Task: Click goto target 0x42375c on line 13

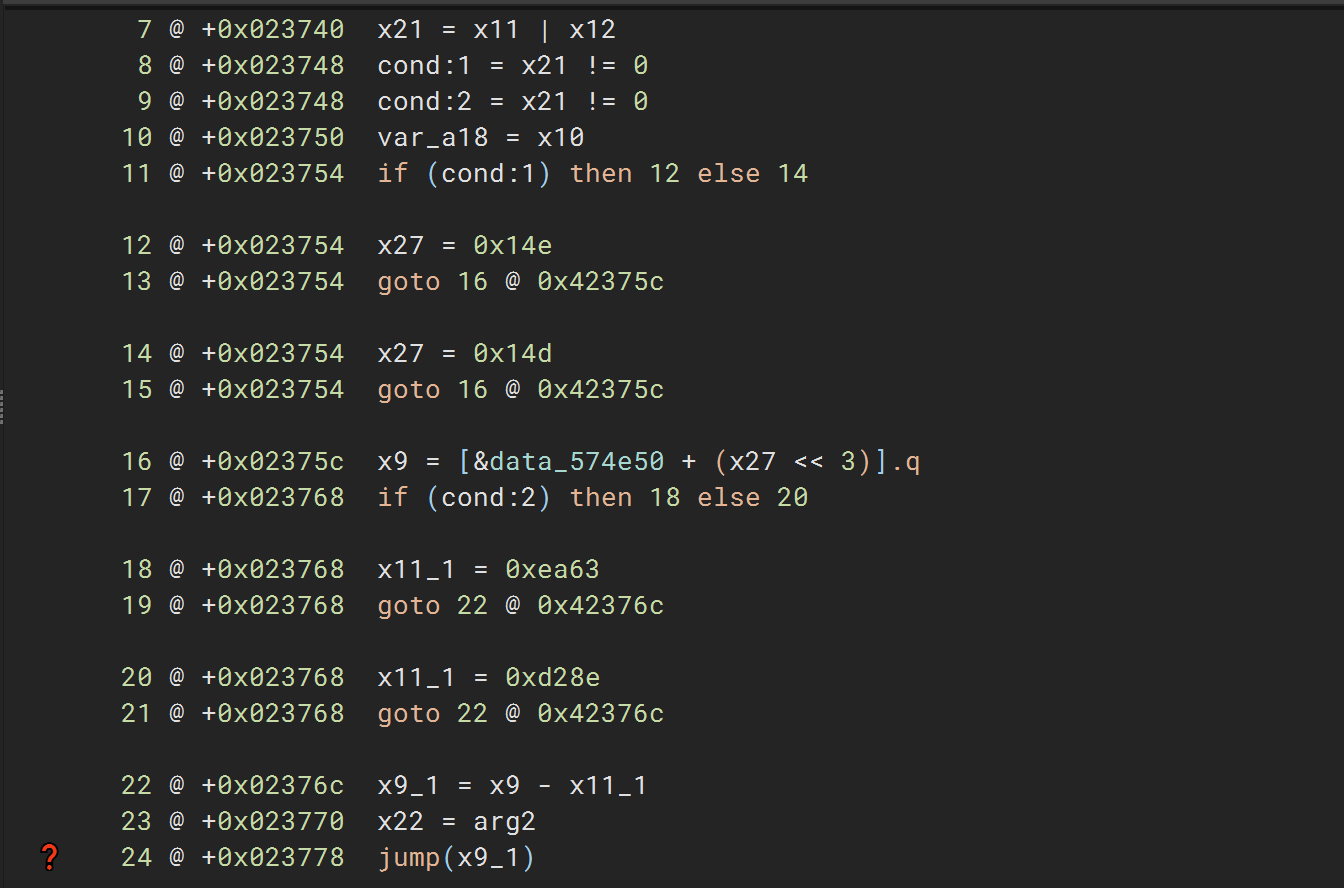Action: 600,282
